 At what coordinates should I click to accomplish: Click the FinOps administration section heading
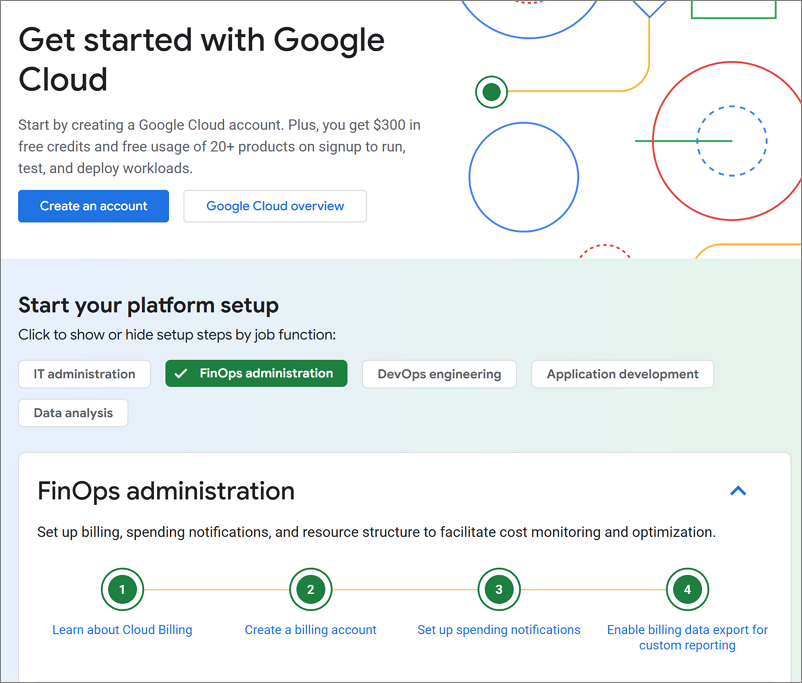pos(166,491)
